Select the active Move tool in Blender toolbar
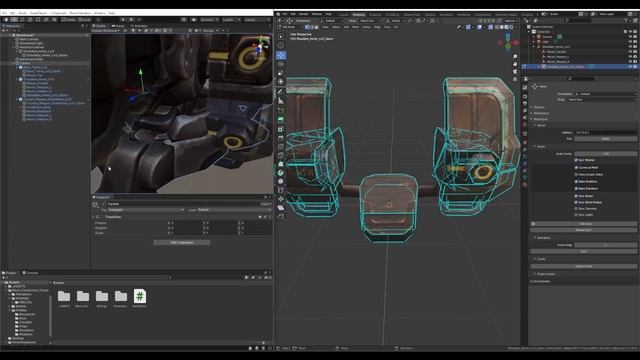Image resolution: width=640 pixels, height=360 pixels. [281, 55]
